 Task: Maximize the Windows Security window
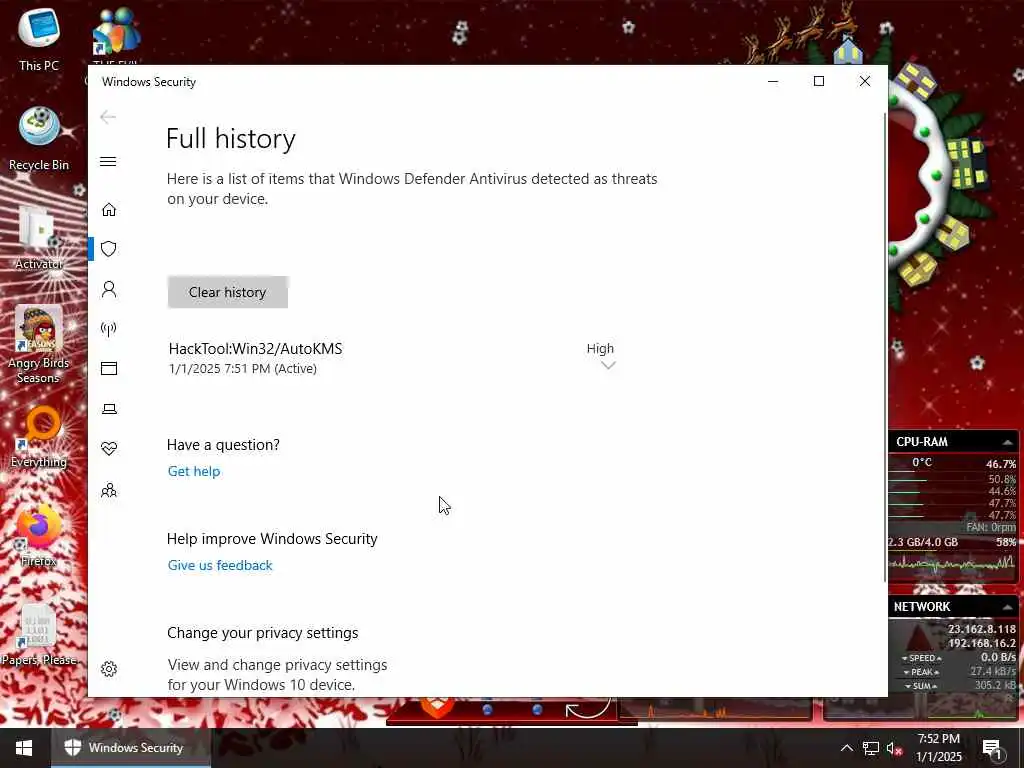click(819, 81)
